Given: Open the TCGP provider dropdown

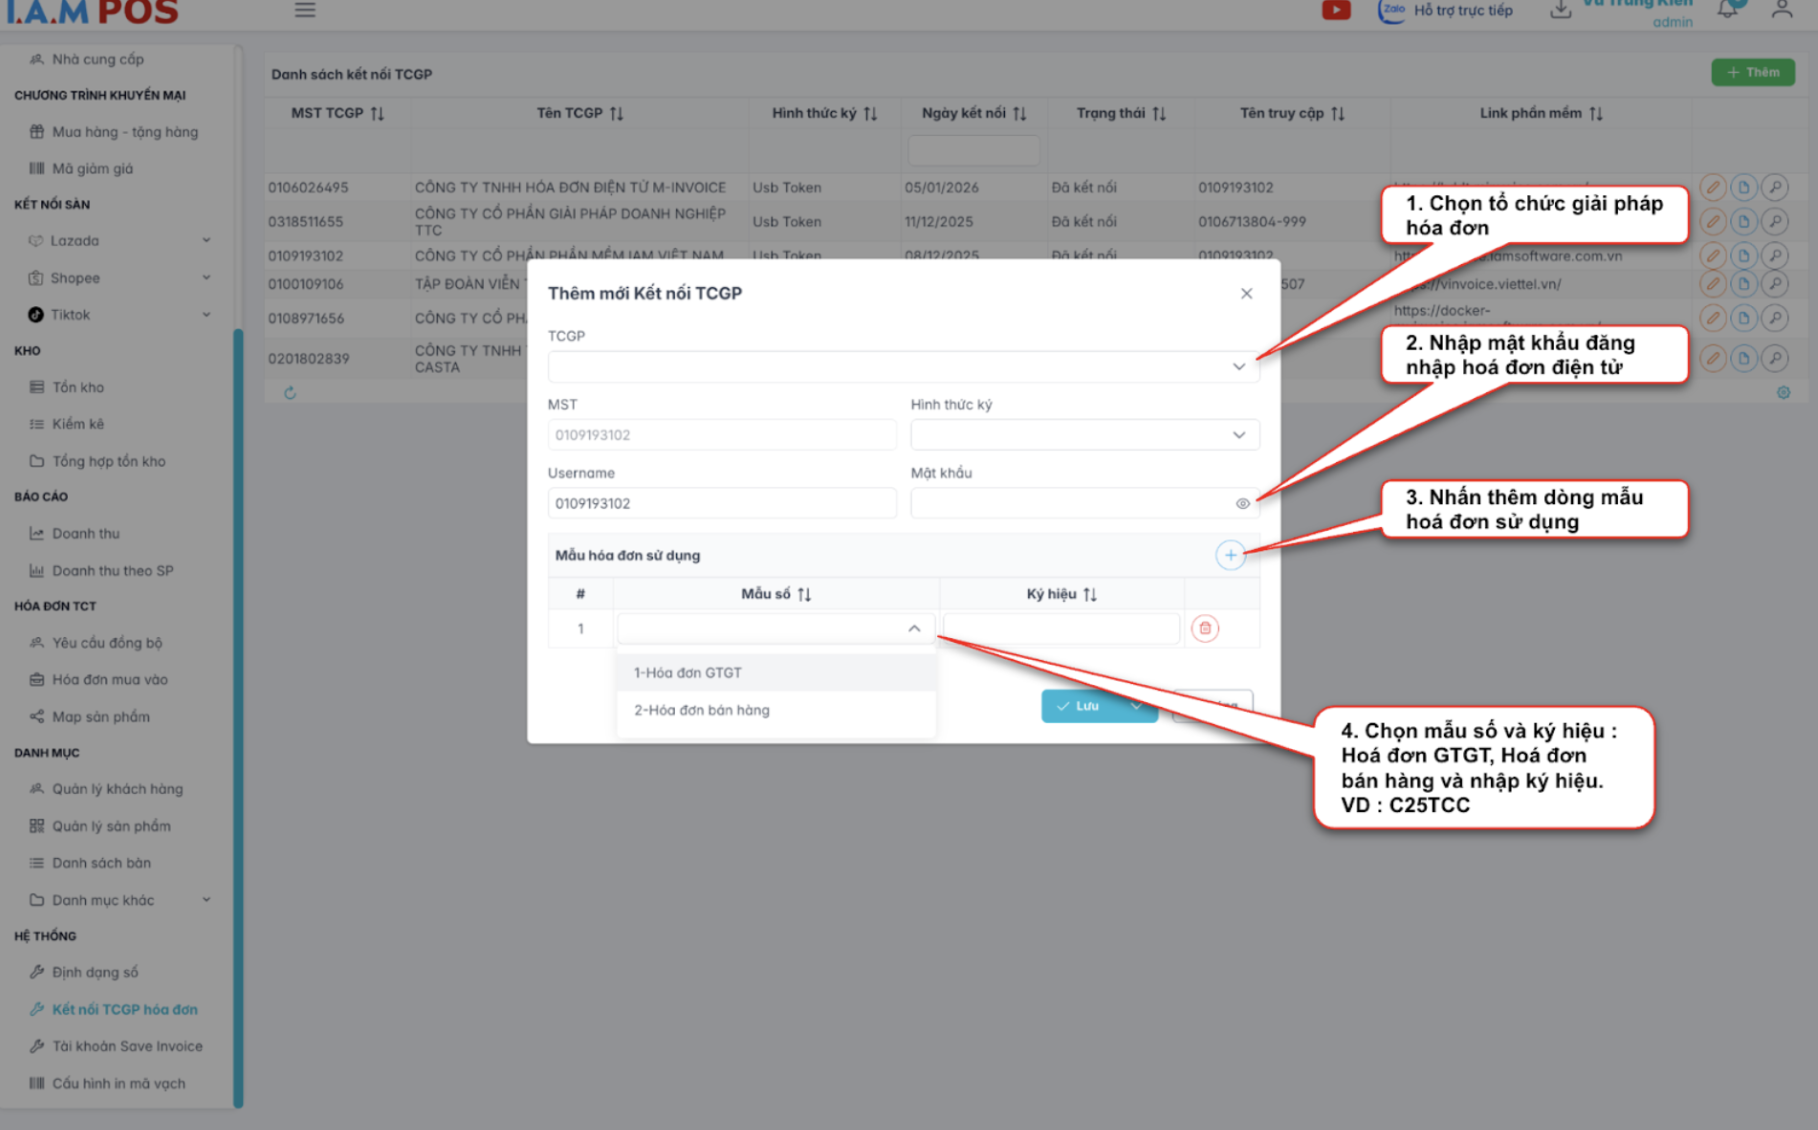Looking at the screenshot, I should tap(902, 367).
